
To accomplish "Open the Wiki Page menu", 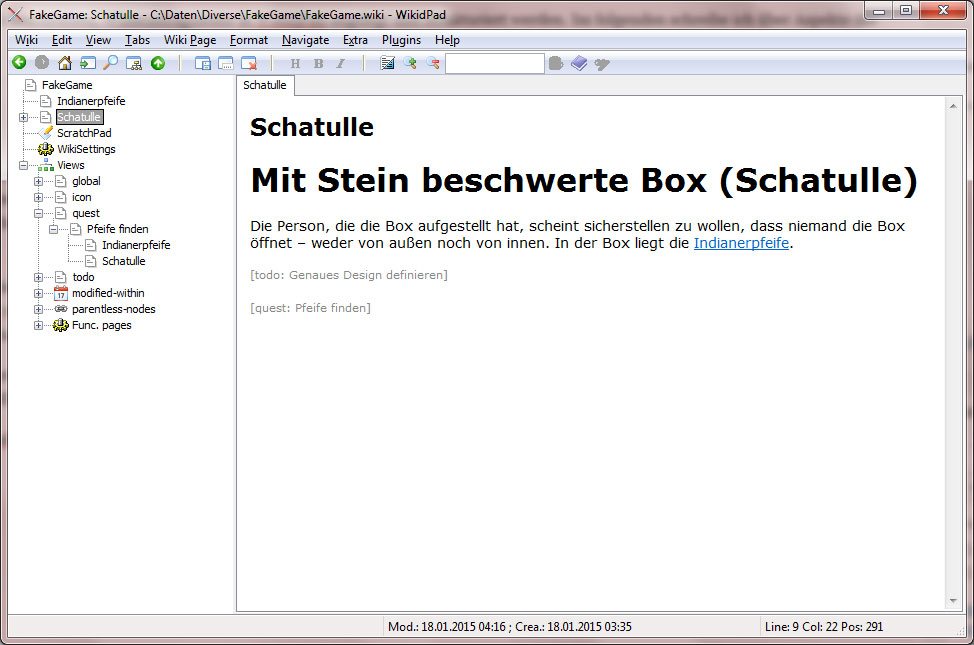I will (x=190, y=40).
